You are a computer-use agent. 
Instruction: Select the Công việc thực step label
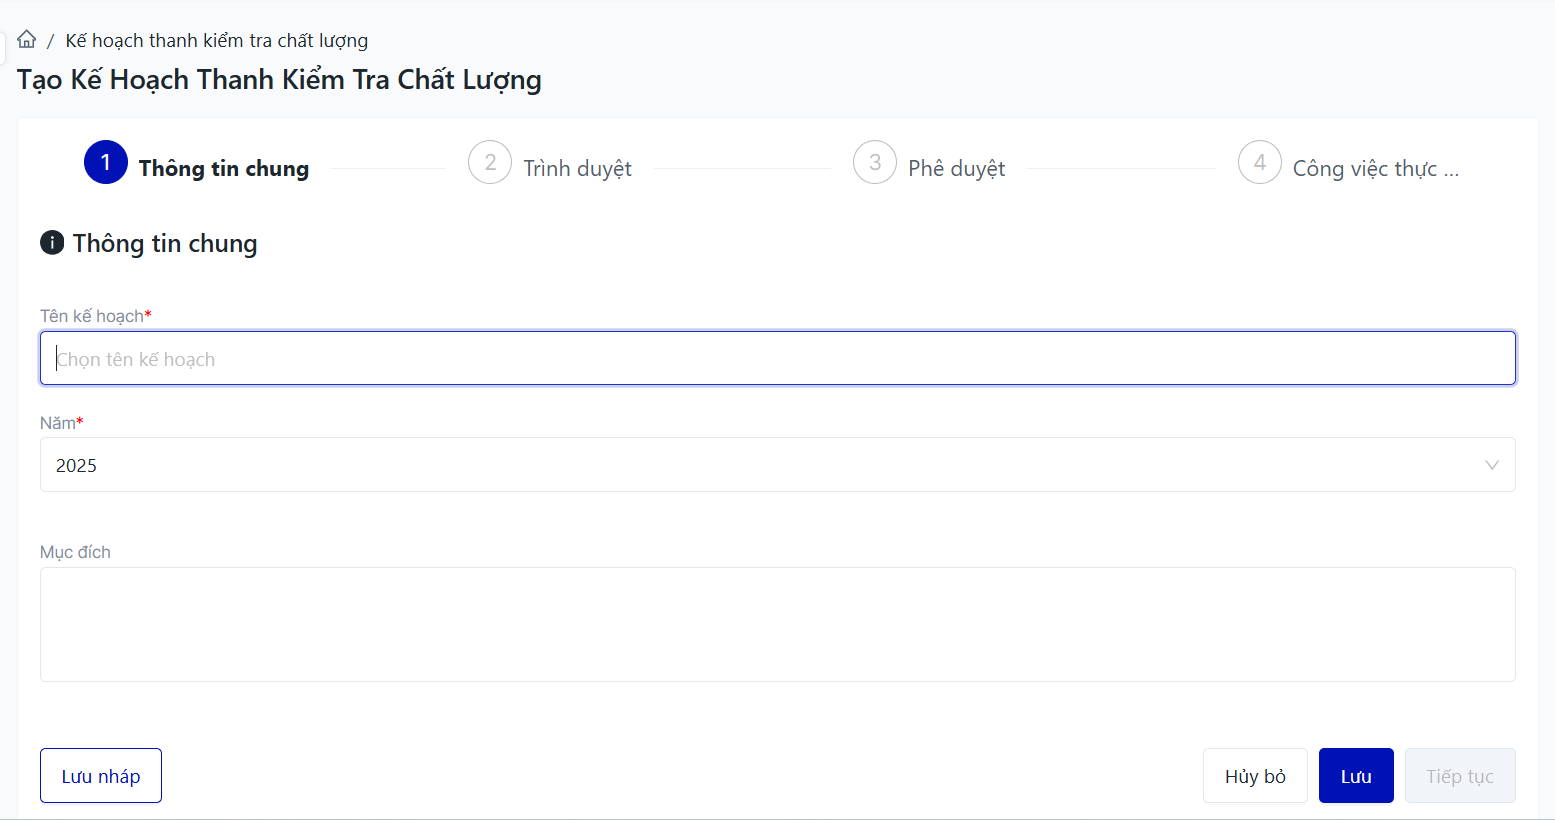coord(1375,169)
